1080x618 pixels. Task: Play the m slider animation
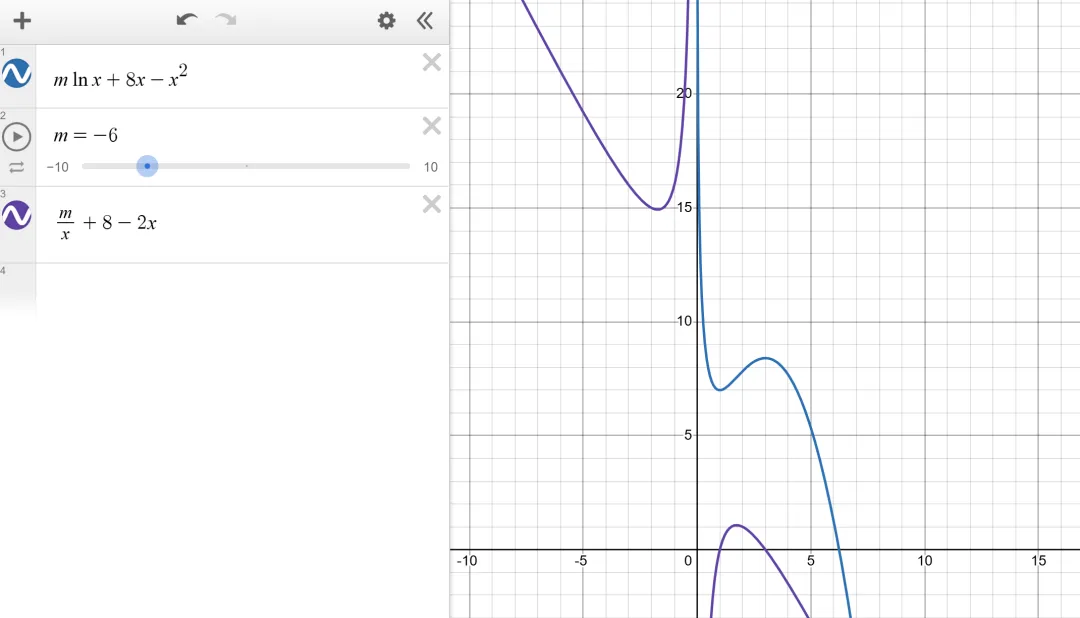click(x=17, y=136)
